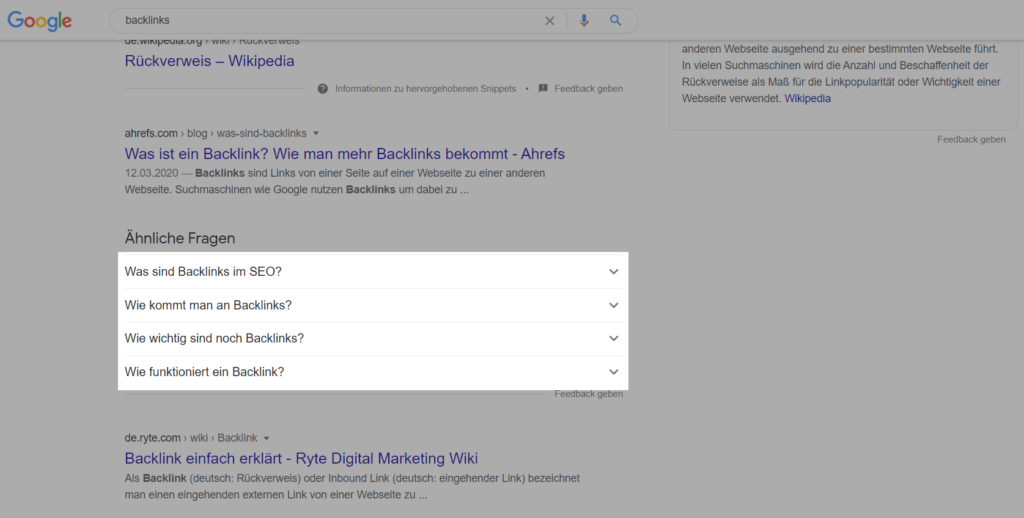Click the question mark icon next to snippet information

click(323, 88)
